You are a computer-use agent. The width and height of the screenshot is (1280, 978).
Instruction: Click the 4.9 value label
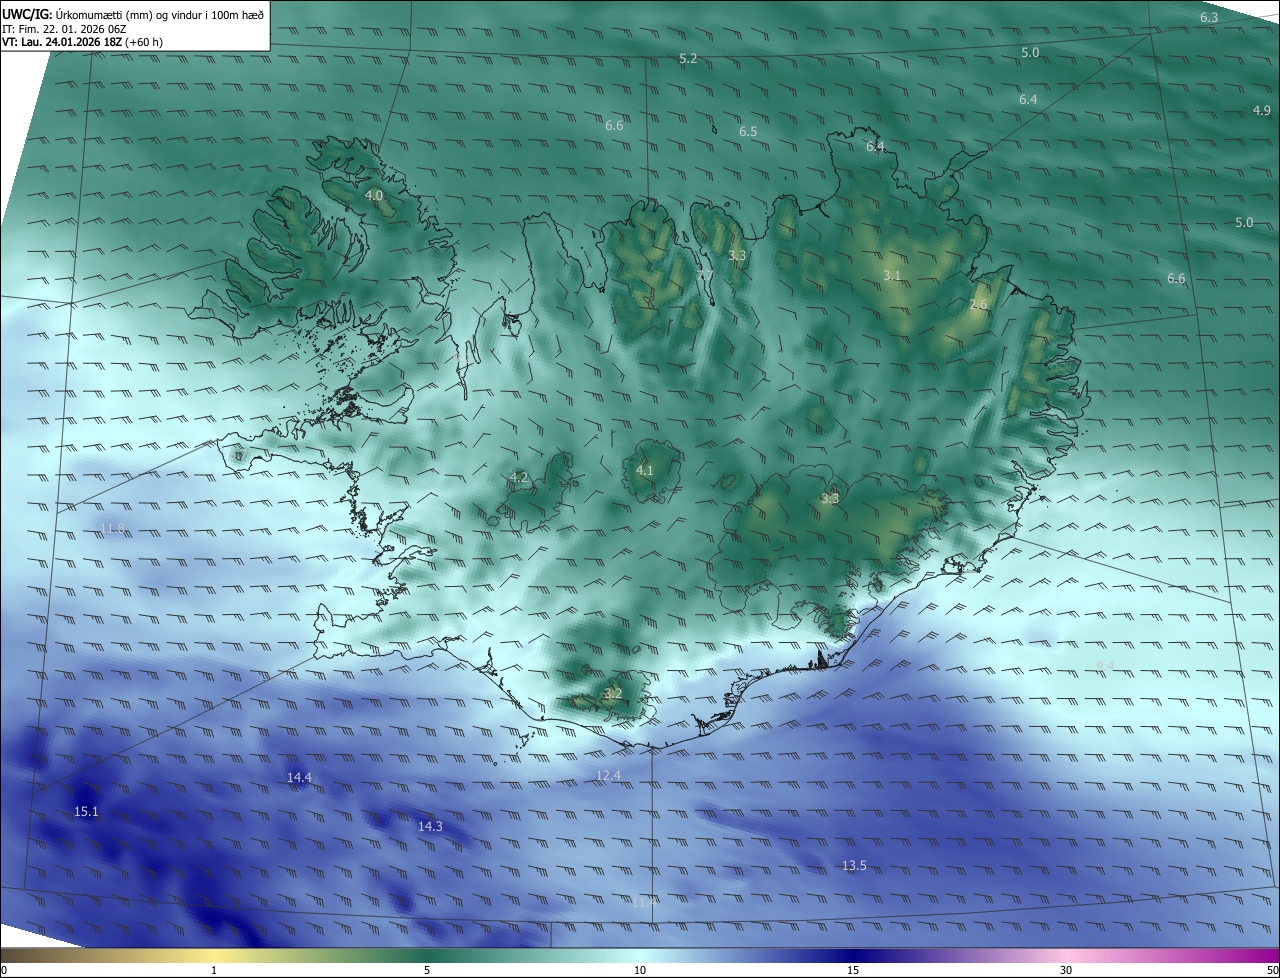(1261, 110)
